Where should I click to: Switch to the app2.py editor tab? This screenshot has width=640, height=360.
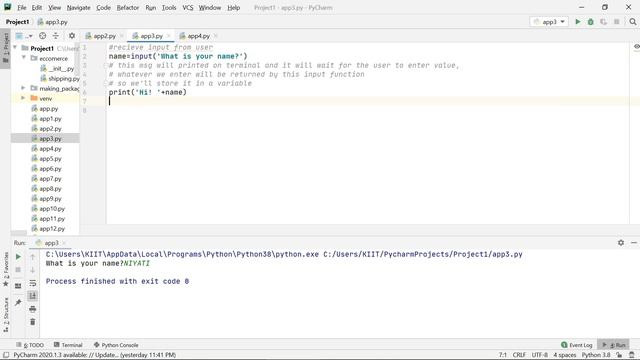(104, 36)
